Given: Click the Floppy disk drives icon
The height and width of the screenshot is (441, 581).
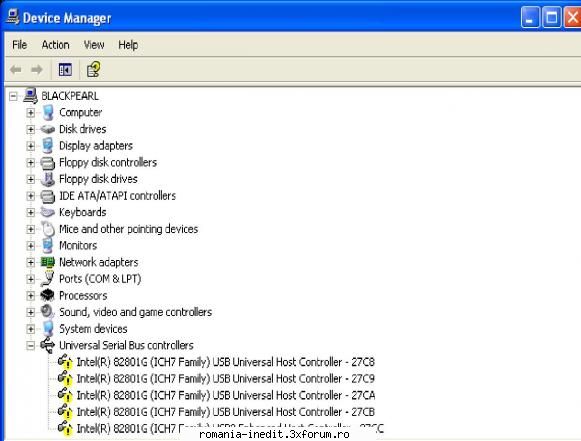Looking at the screenshot, I should point(47,179).
